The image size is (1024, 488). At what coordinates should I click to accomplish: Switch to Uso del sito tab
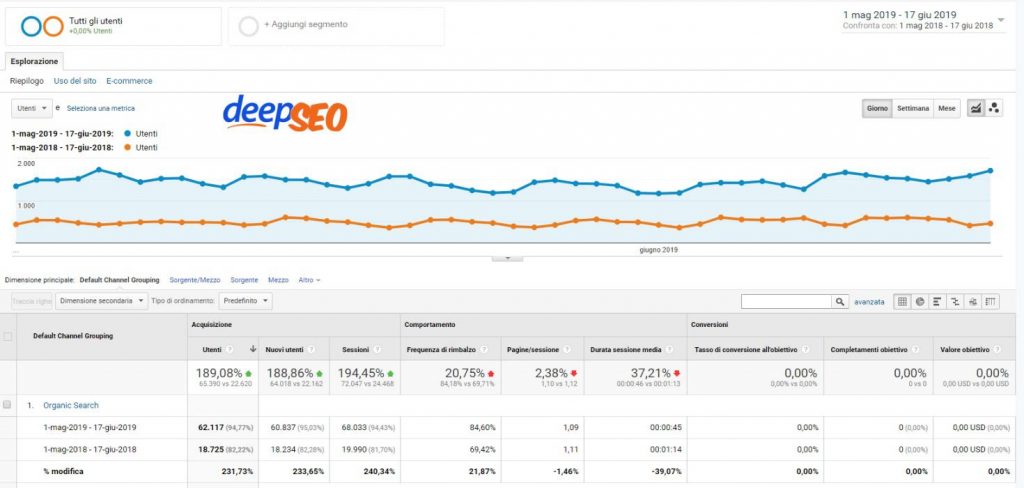(75, 81)
